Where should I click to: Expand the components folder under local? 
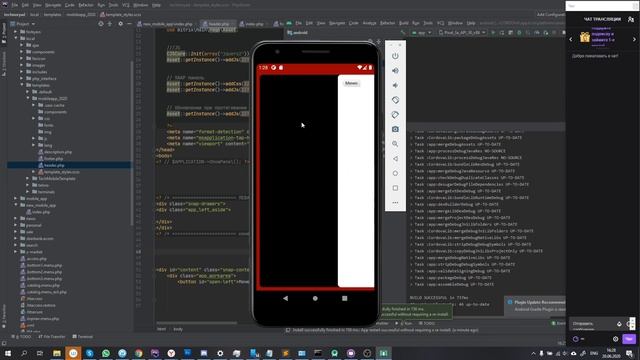pos(22,52)
